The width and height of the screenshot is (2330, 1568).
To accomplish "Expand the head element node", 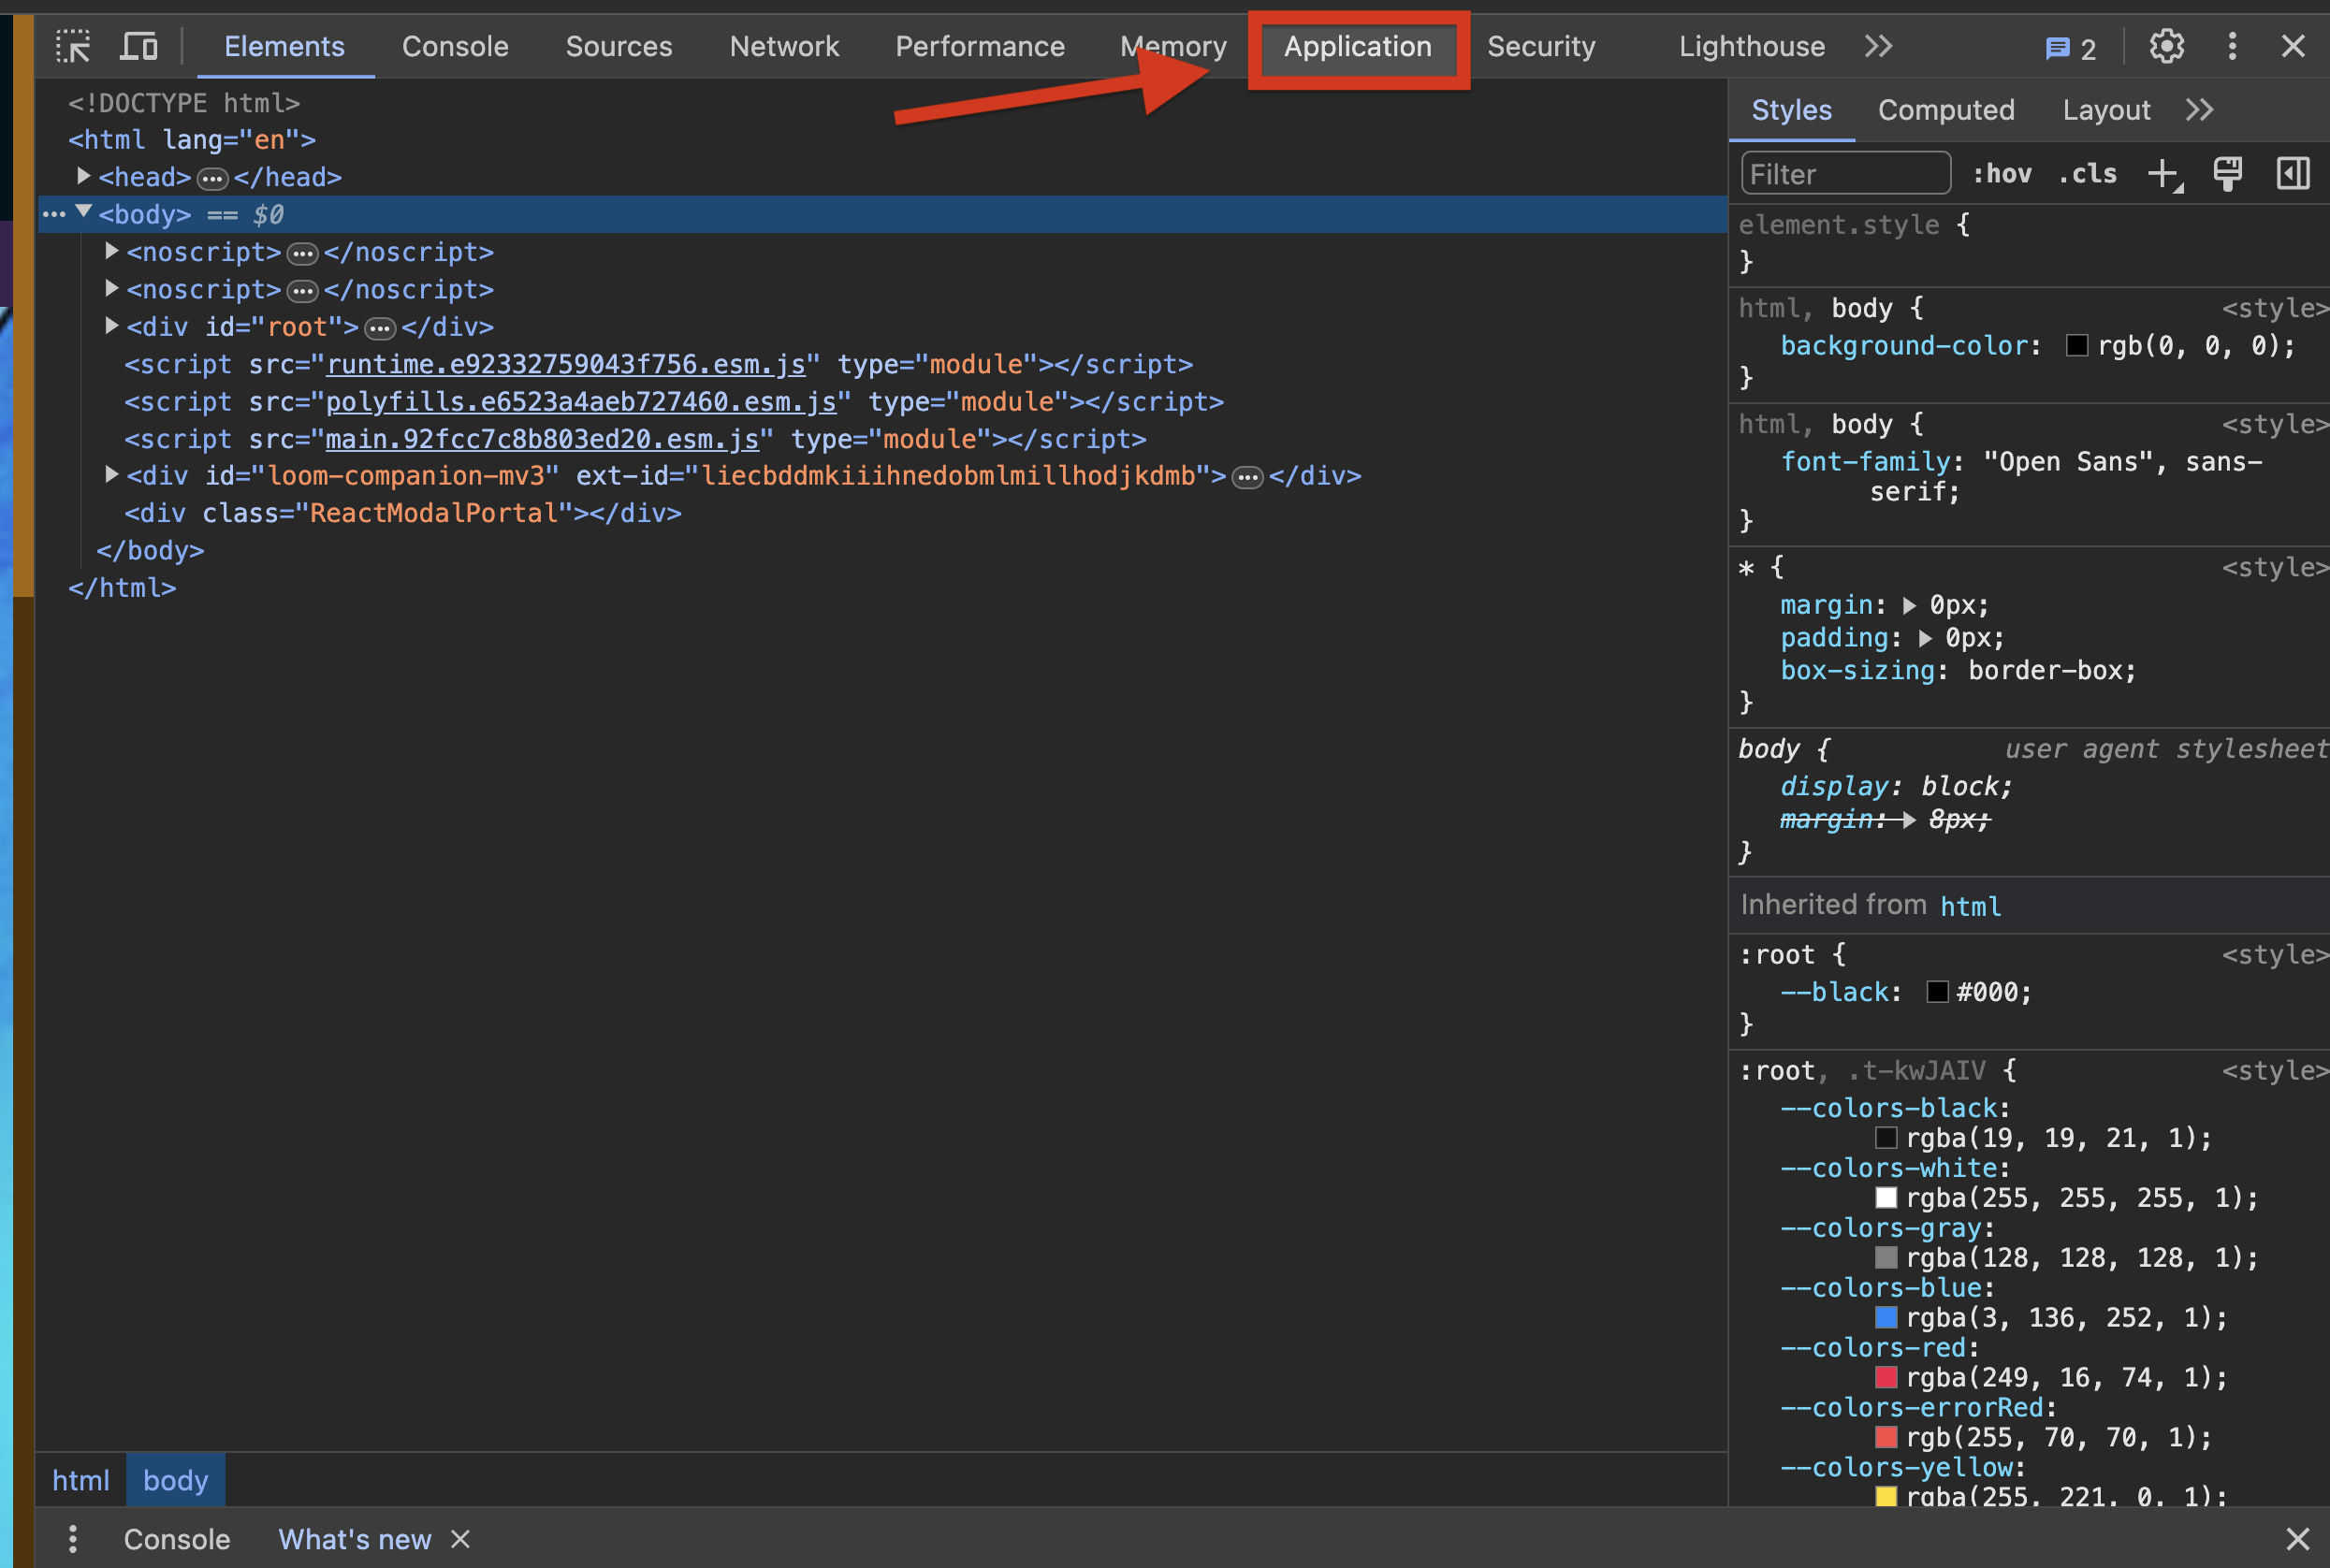I will point(84,176).
